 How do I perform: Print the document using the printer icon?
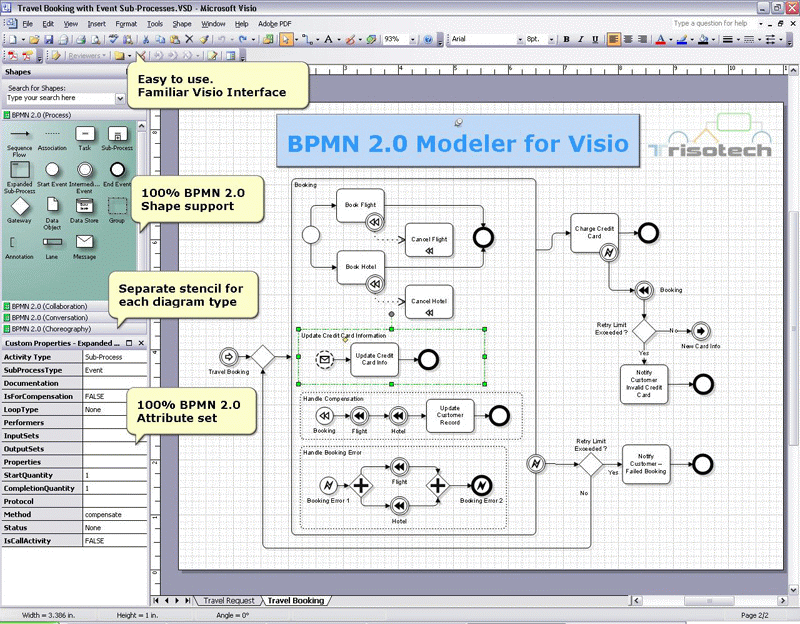[x=81, y=39]
